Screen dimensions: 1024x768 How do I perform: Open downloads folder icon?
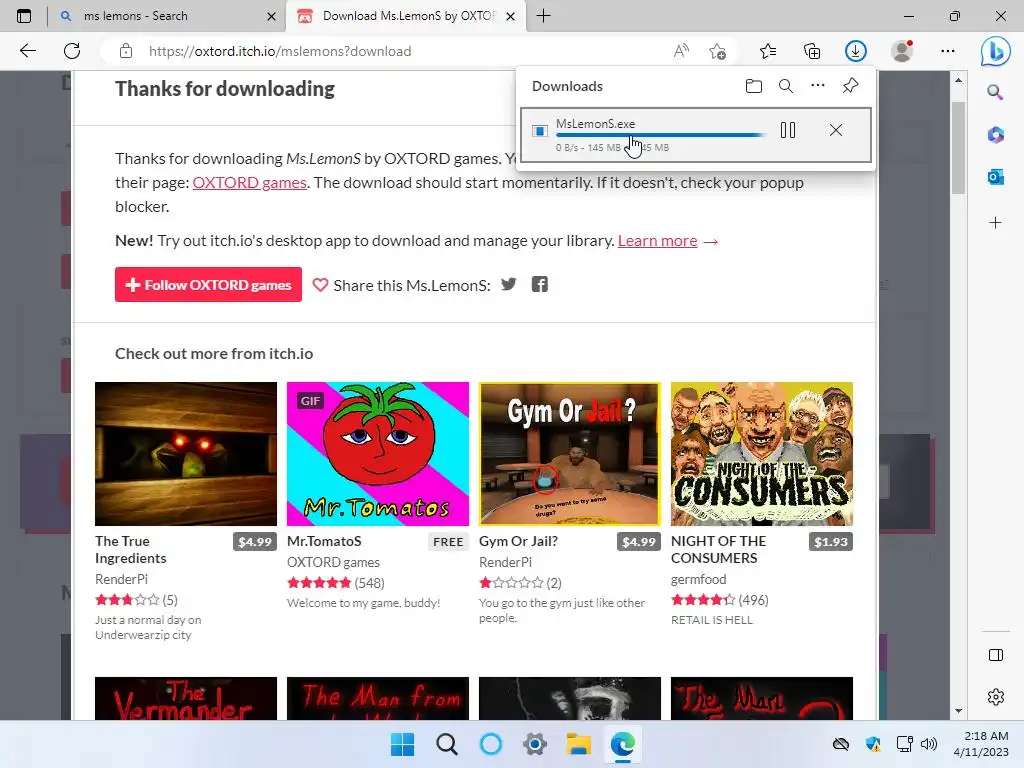click(754, 86)
